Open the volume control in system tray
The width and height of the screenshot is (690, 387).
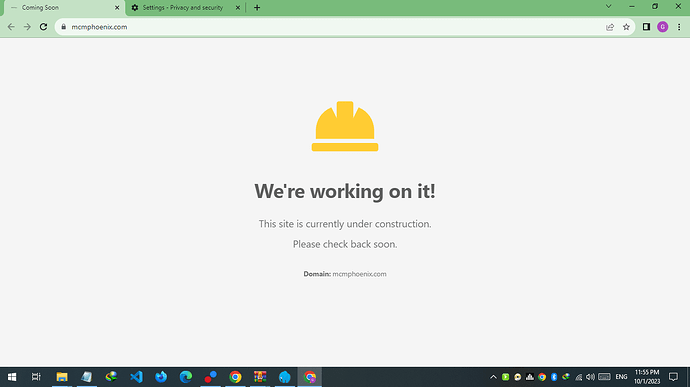[590, 377]
